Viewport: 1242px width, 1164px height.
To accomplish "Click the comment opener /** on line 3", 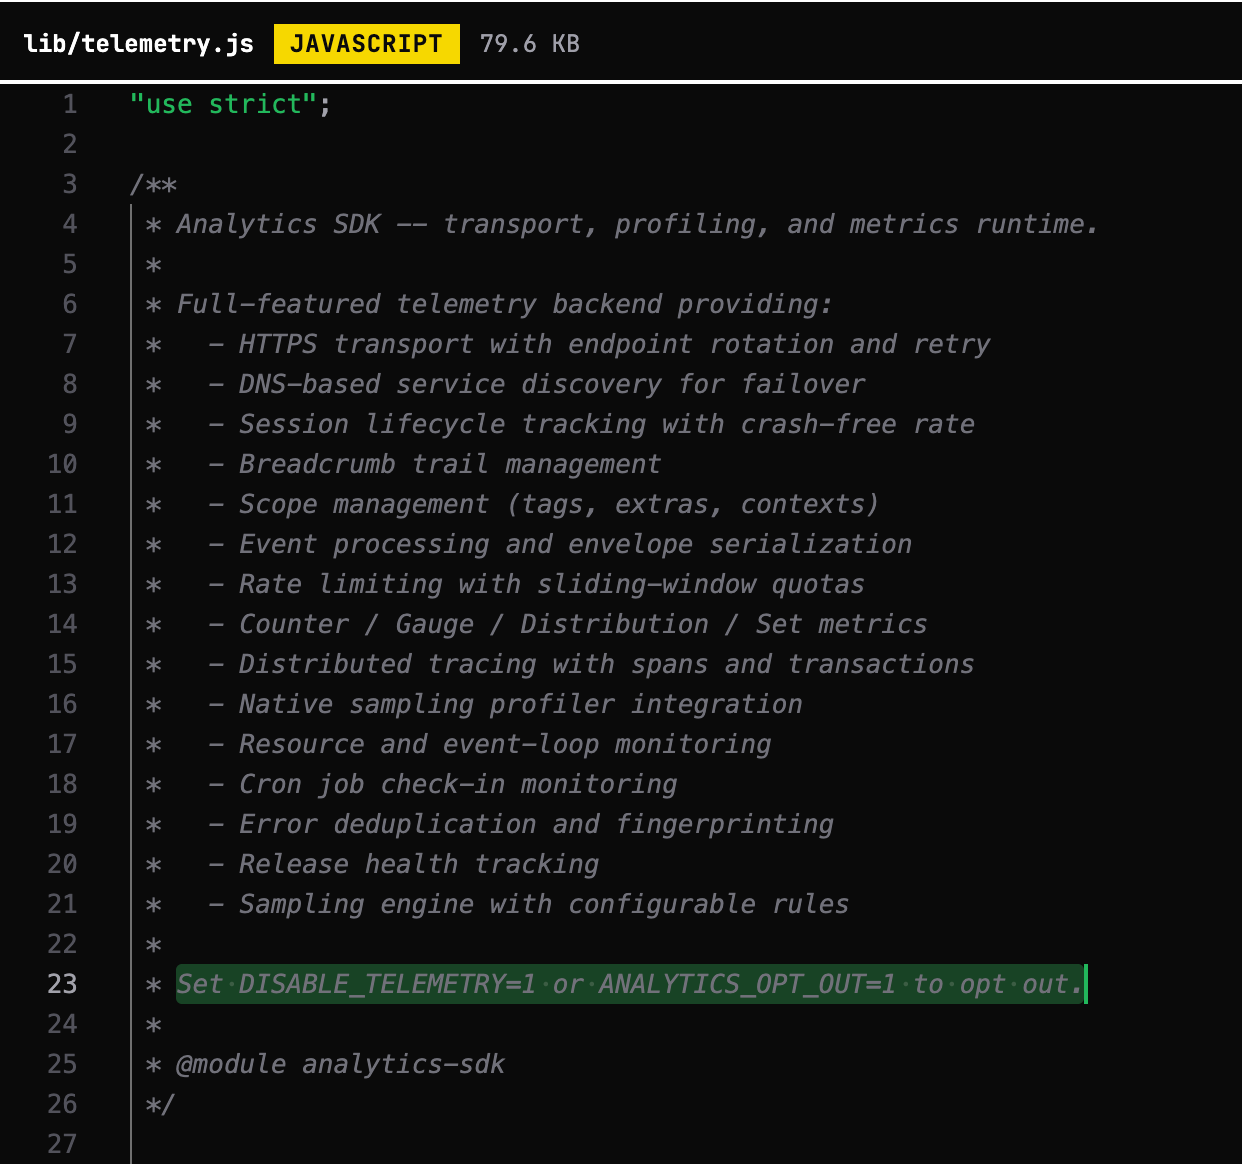I will pyautogui.click(x=153, y=184).
